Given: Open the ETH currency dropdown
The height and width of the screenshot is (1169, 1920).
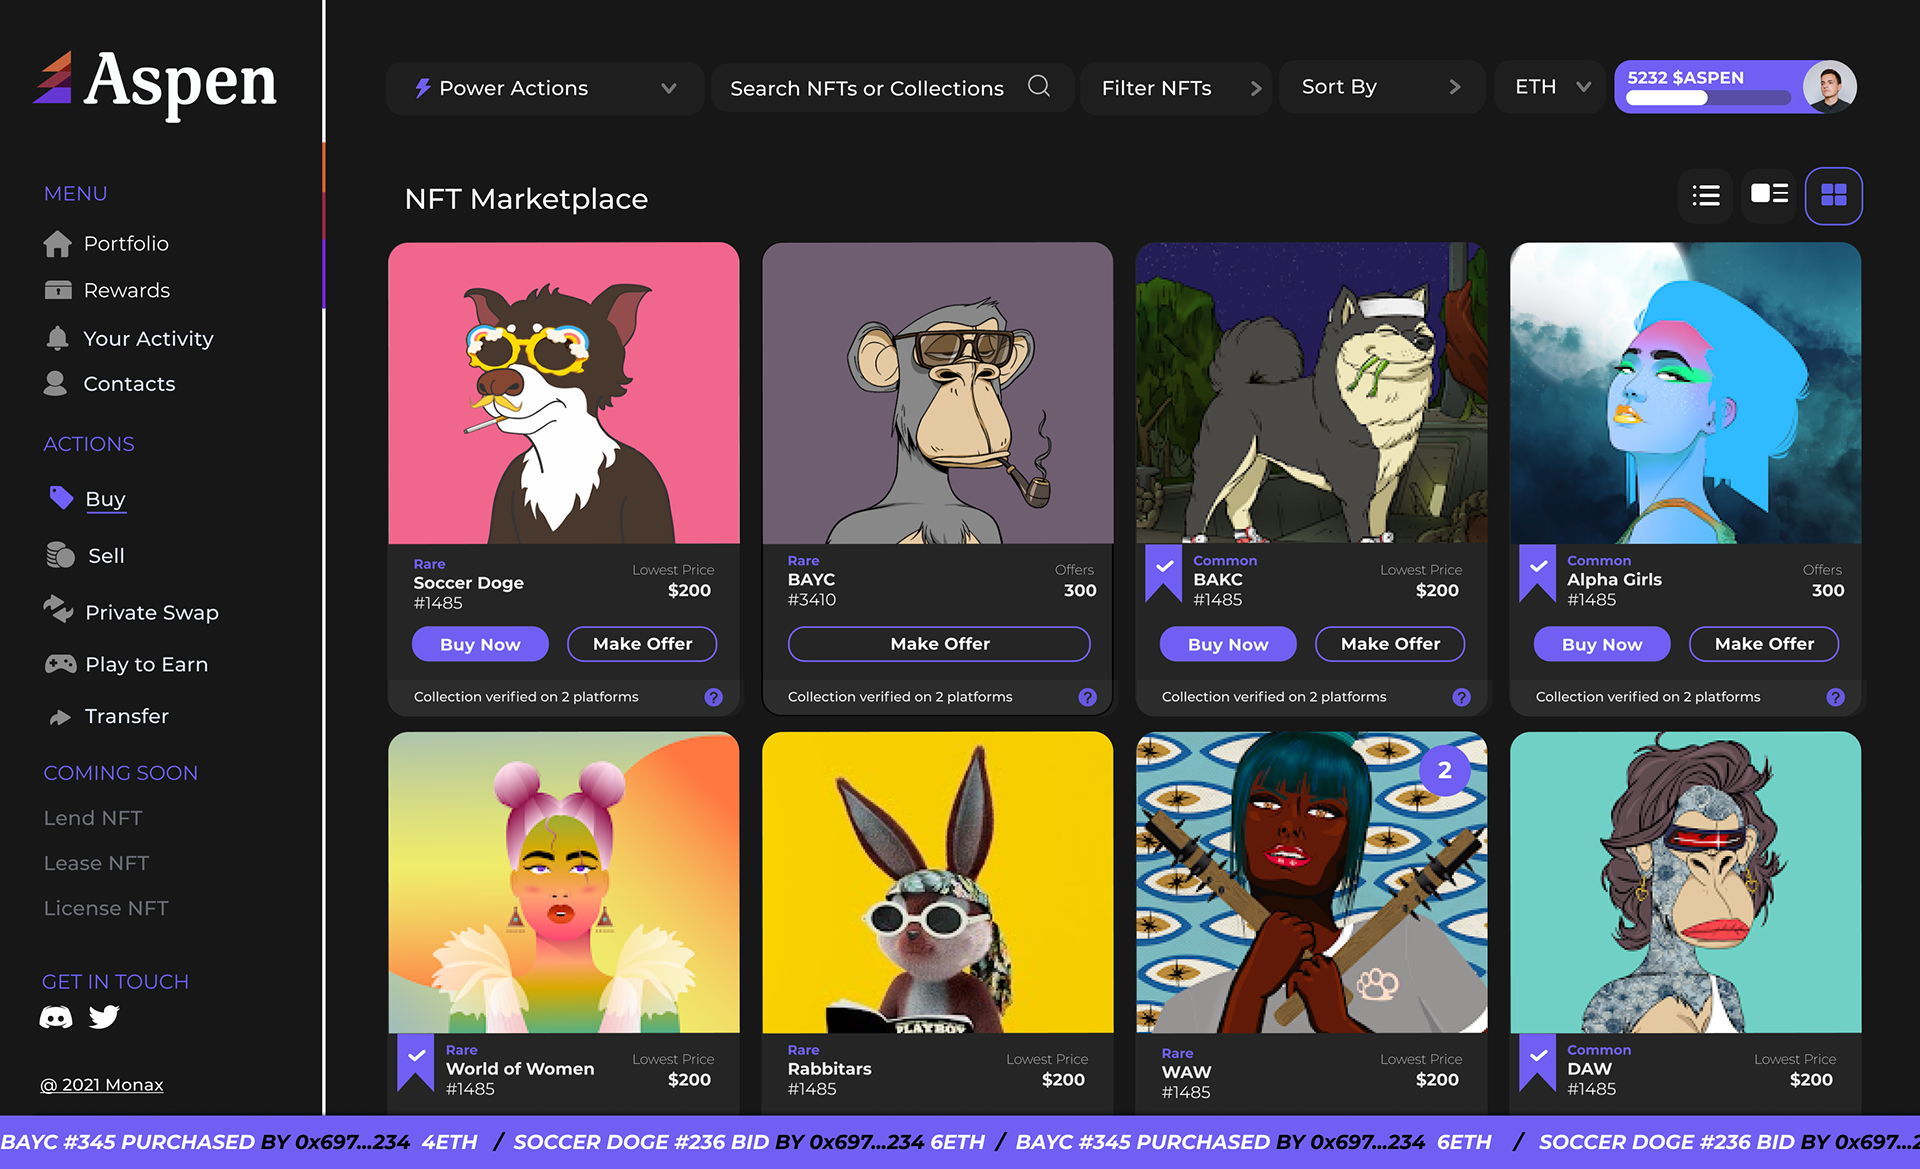Looking at the screenshot, I should 1550,87.
